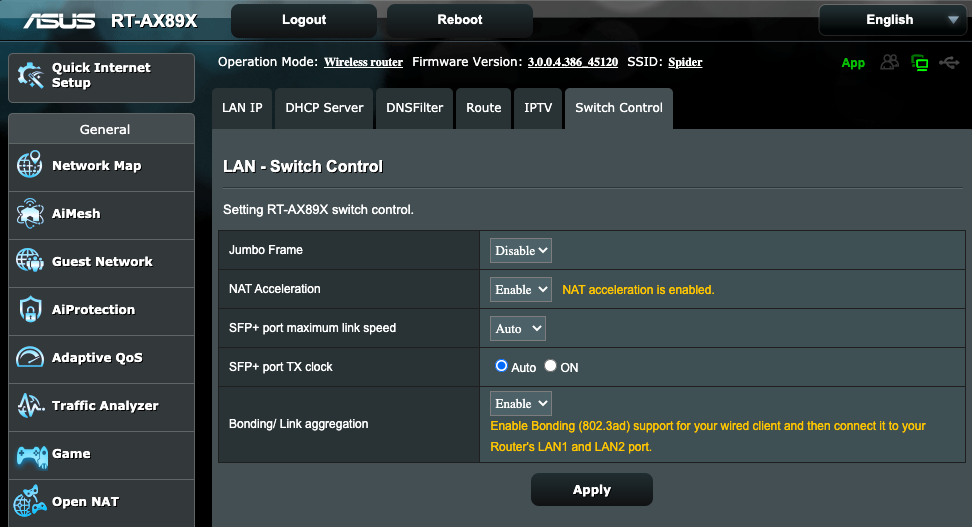Click the green network clients status icon
The image size is (972, 527).
pos(920,63)
